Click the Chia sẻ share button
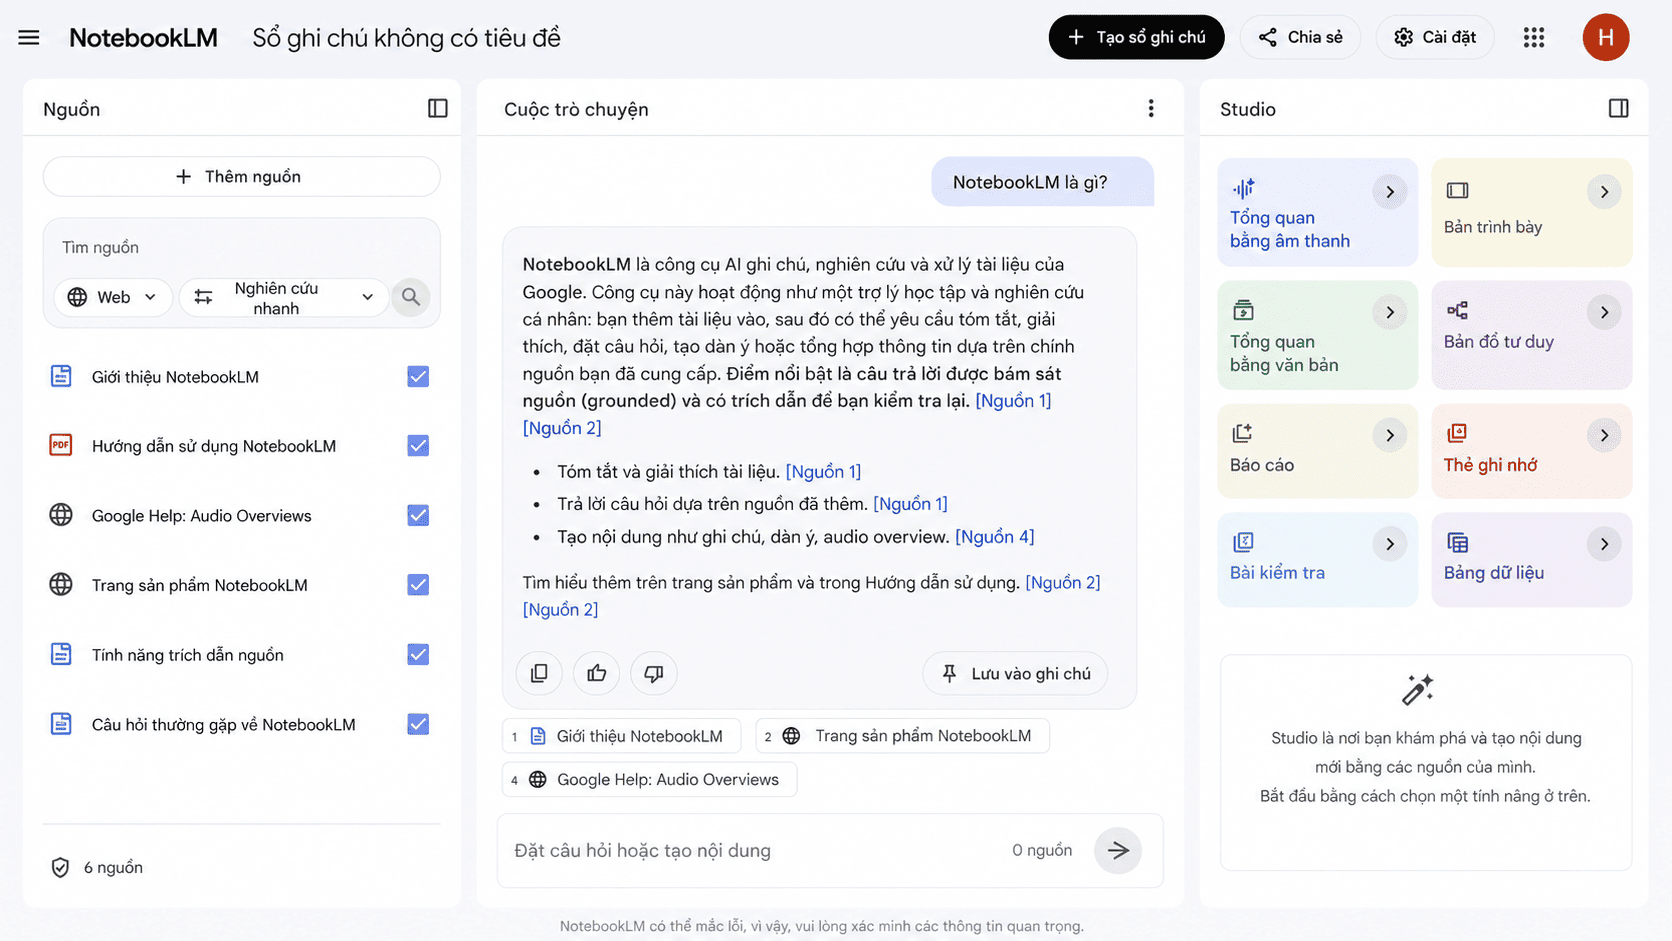Viewport: 1672px width, 941px height. pos(1300,37)
